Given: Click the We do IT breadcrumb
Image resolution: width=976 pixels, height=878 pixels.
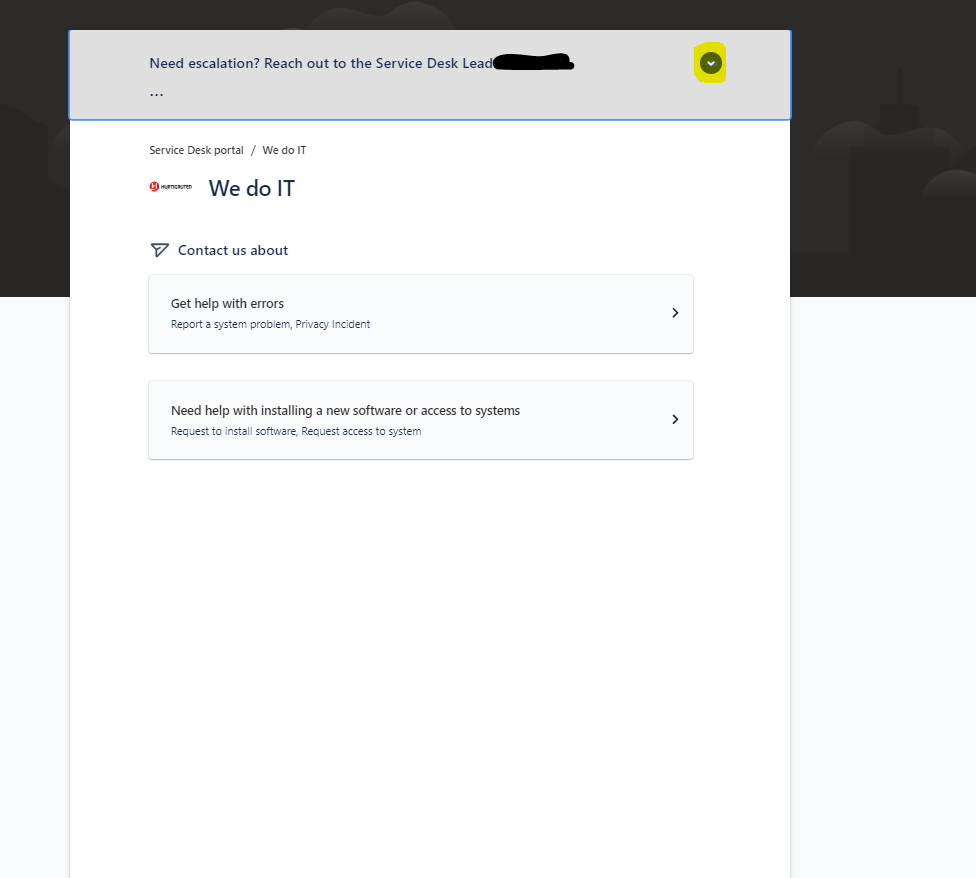Looking at the screenshot, I should tap(284, 150).
